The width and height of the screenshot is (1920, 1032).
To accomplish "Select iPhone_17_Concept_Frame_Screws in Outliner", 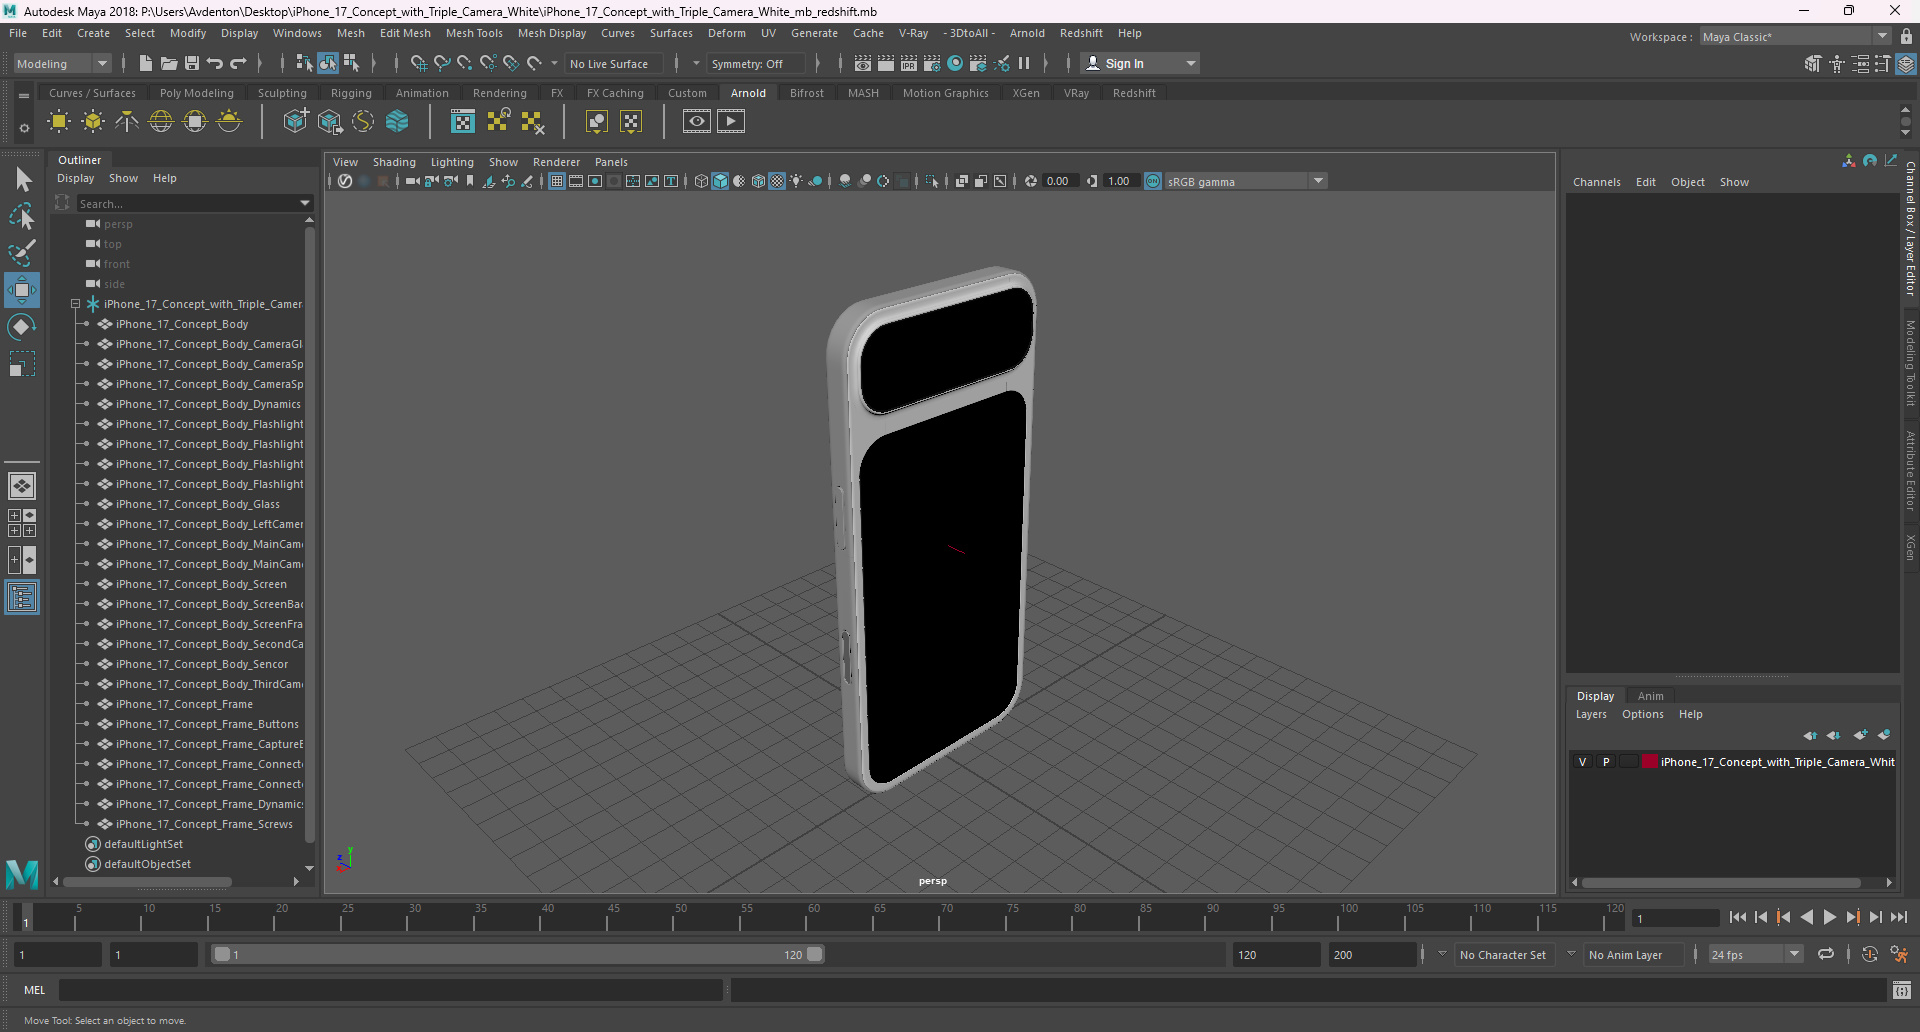I will [x=204, y=824].
